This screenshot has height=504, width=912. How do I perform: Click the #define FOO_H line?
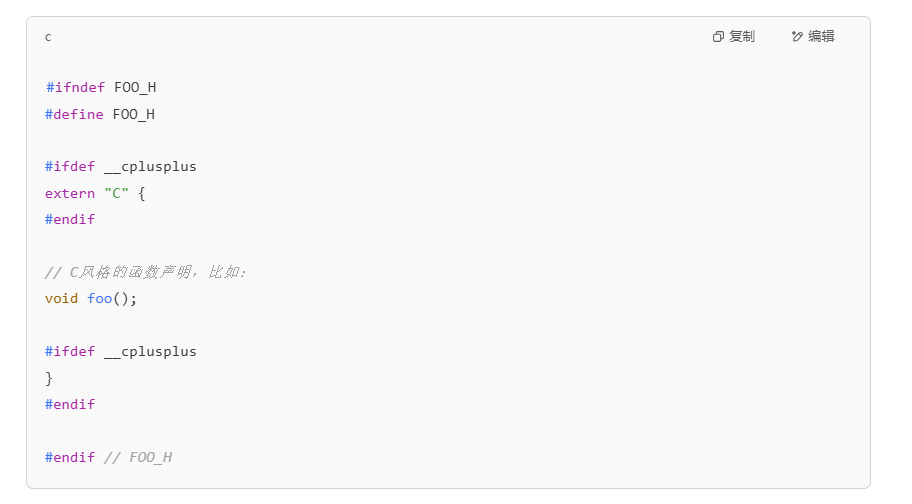(x=100, y=114)
